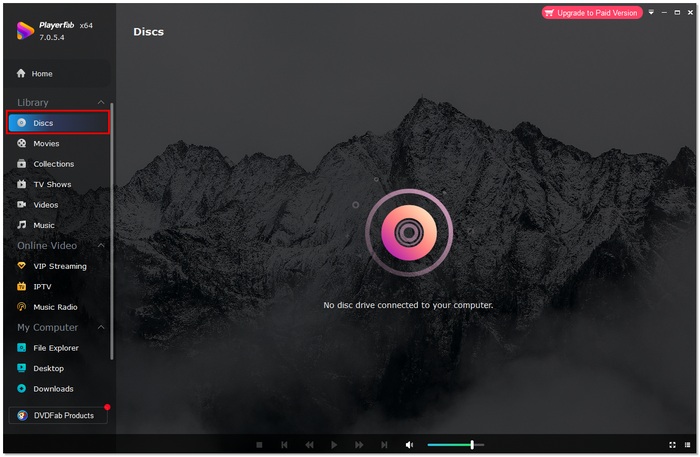
Task: Open Collections in the sidebar
Action: click(53, 164)
